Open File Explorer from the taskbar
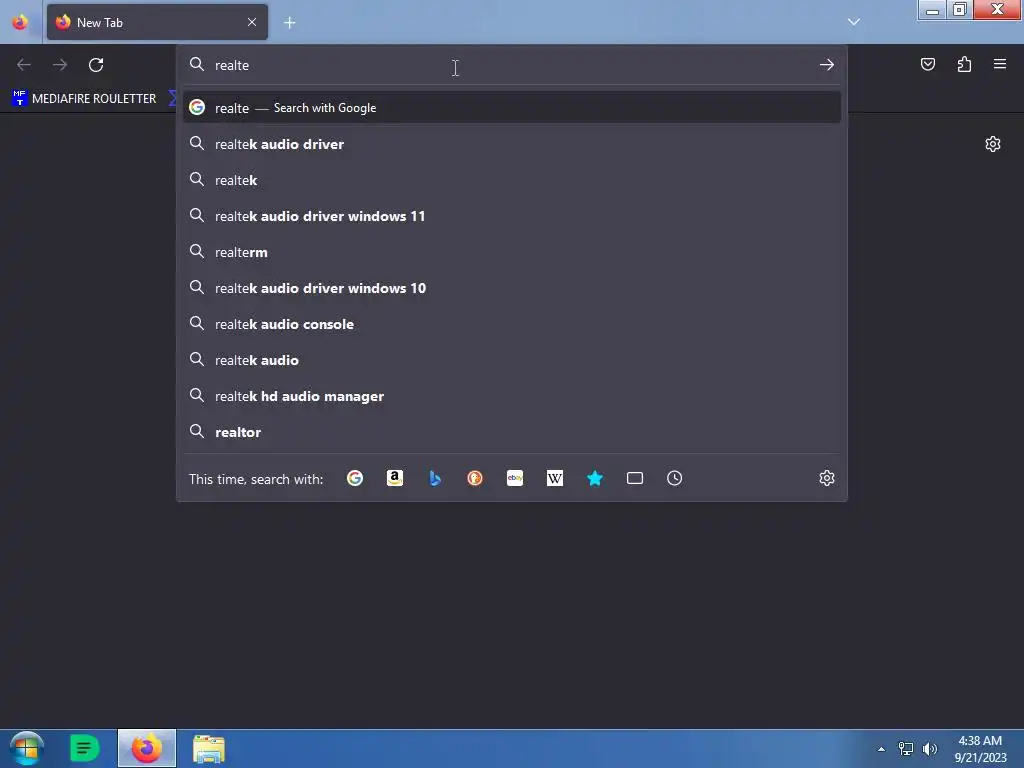Screen dimensions: 1024x768 tap(209, 749)
